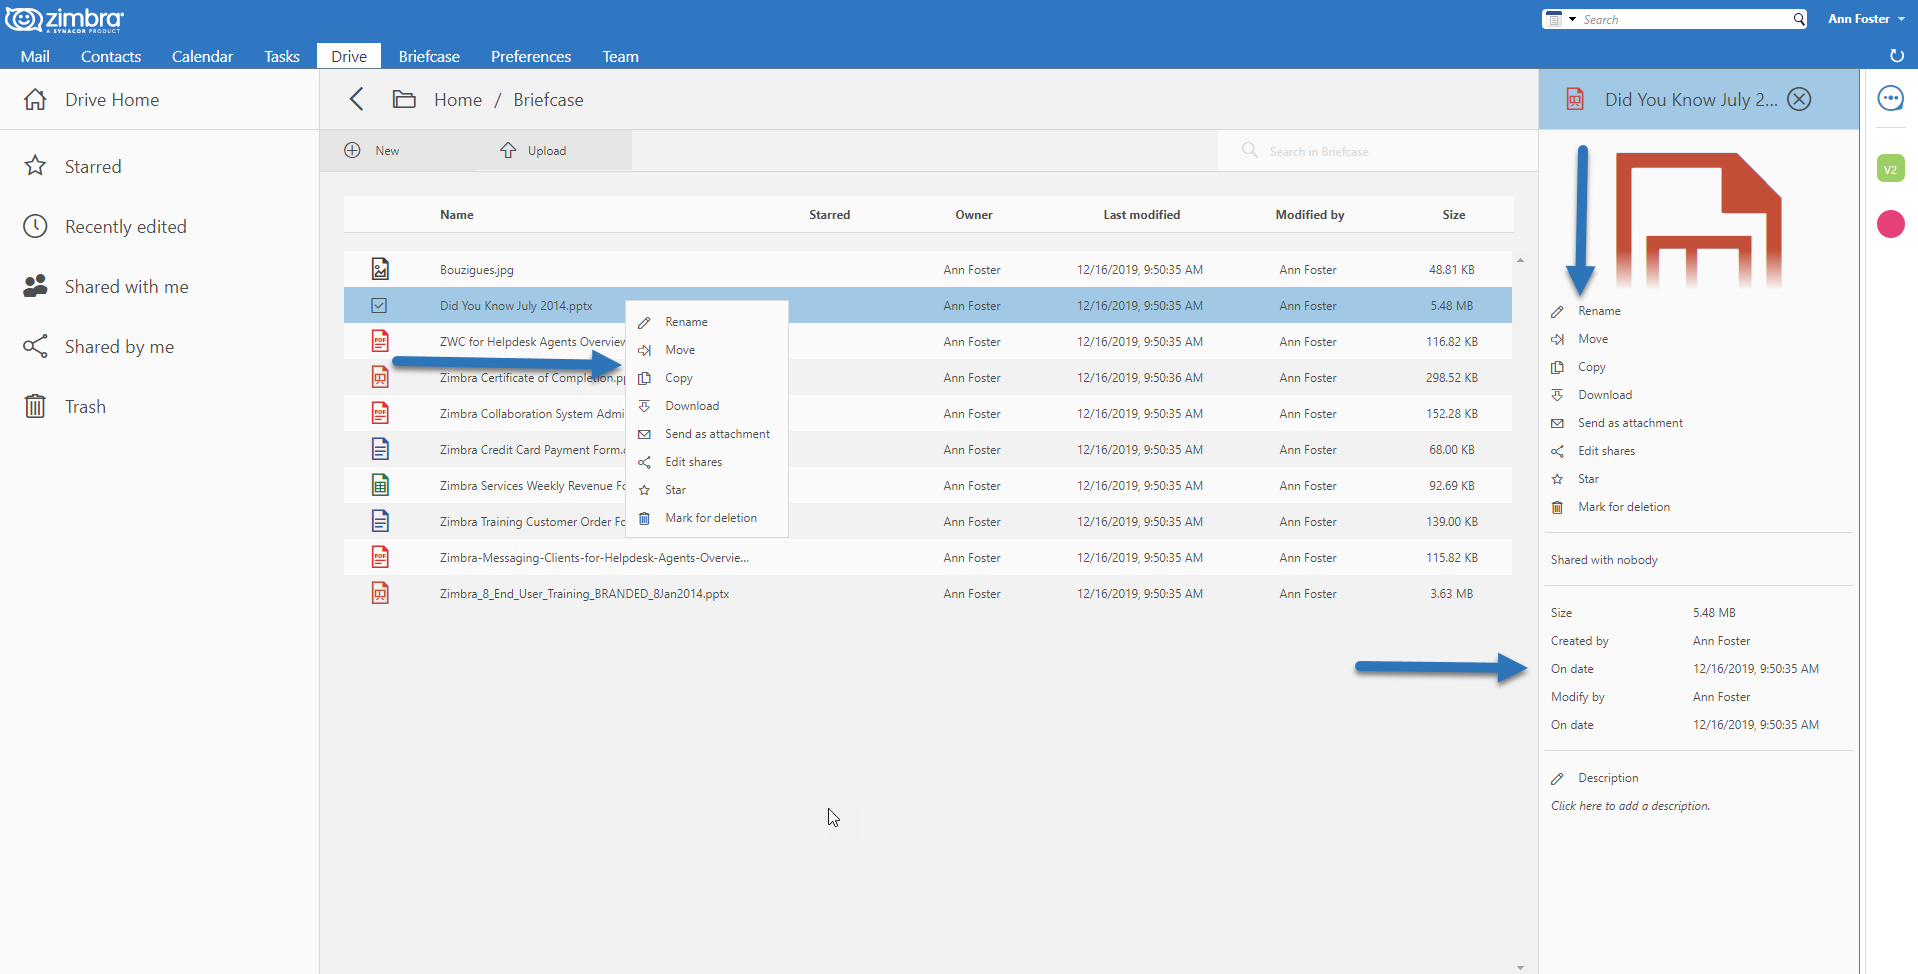Click the Shared with me people icon

coord(35,286)
